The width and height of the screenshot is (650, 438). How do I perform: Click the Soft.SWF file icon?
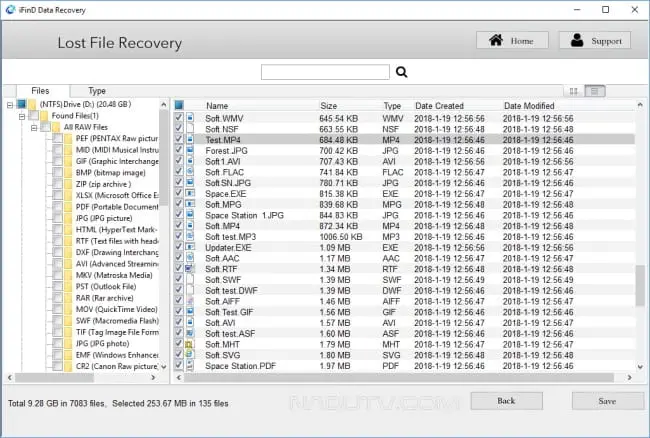[x=190, y=280]
